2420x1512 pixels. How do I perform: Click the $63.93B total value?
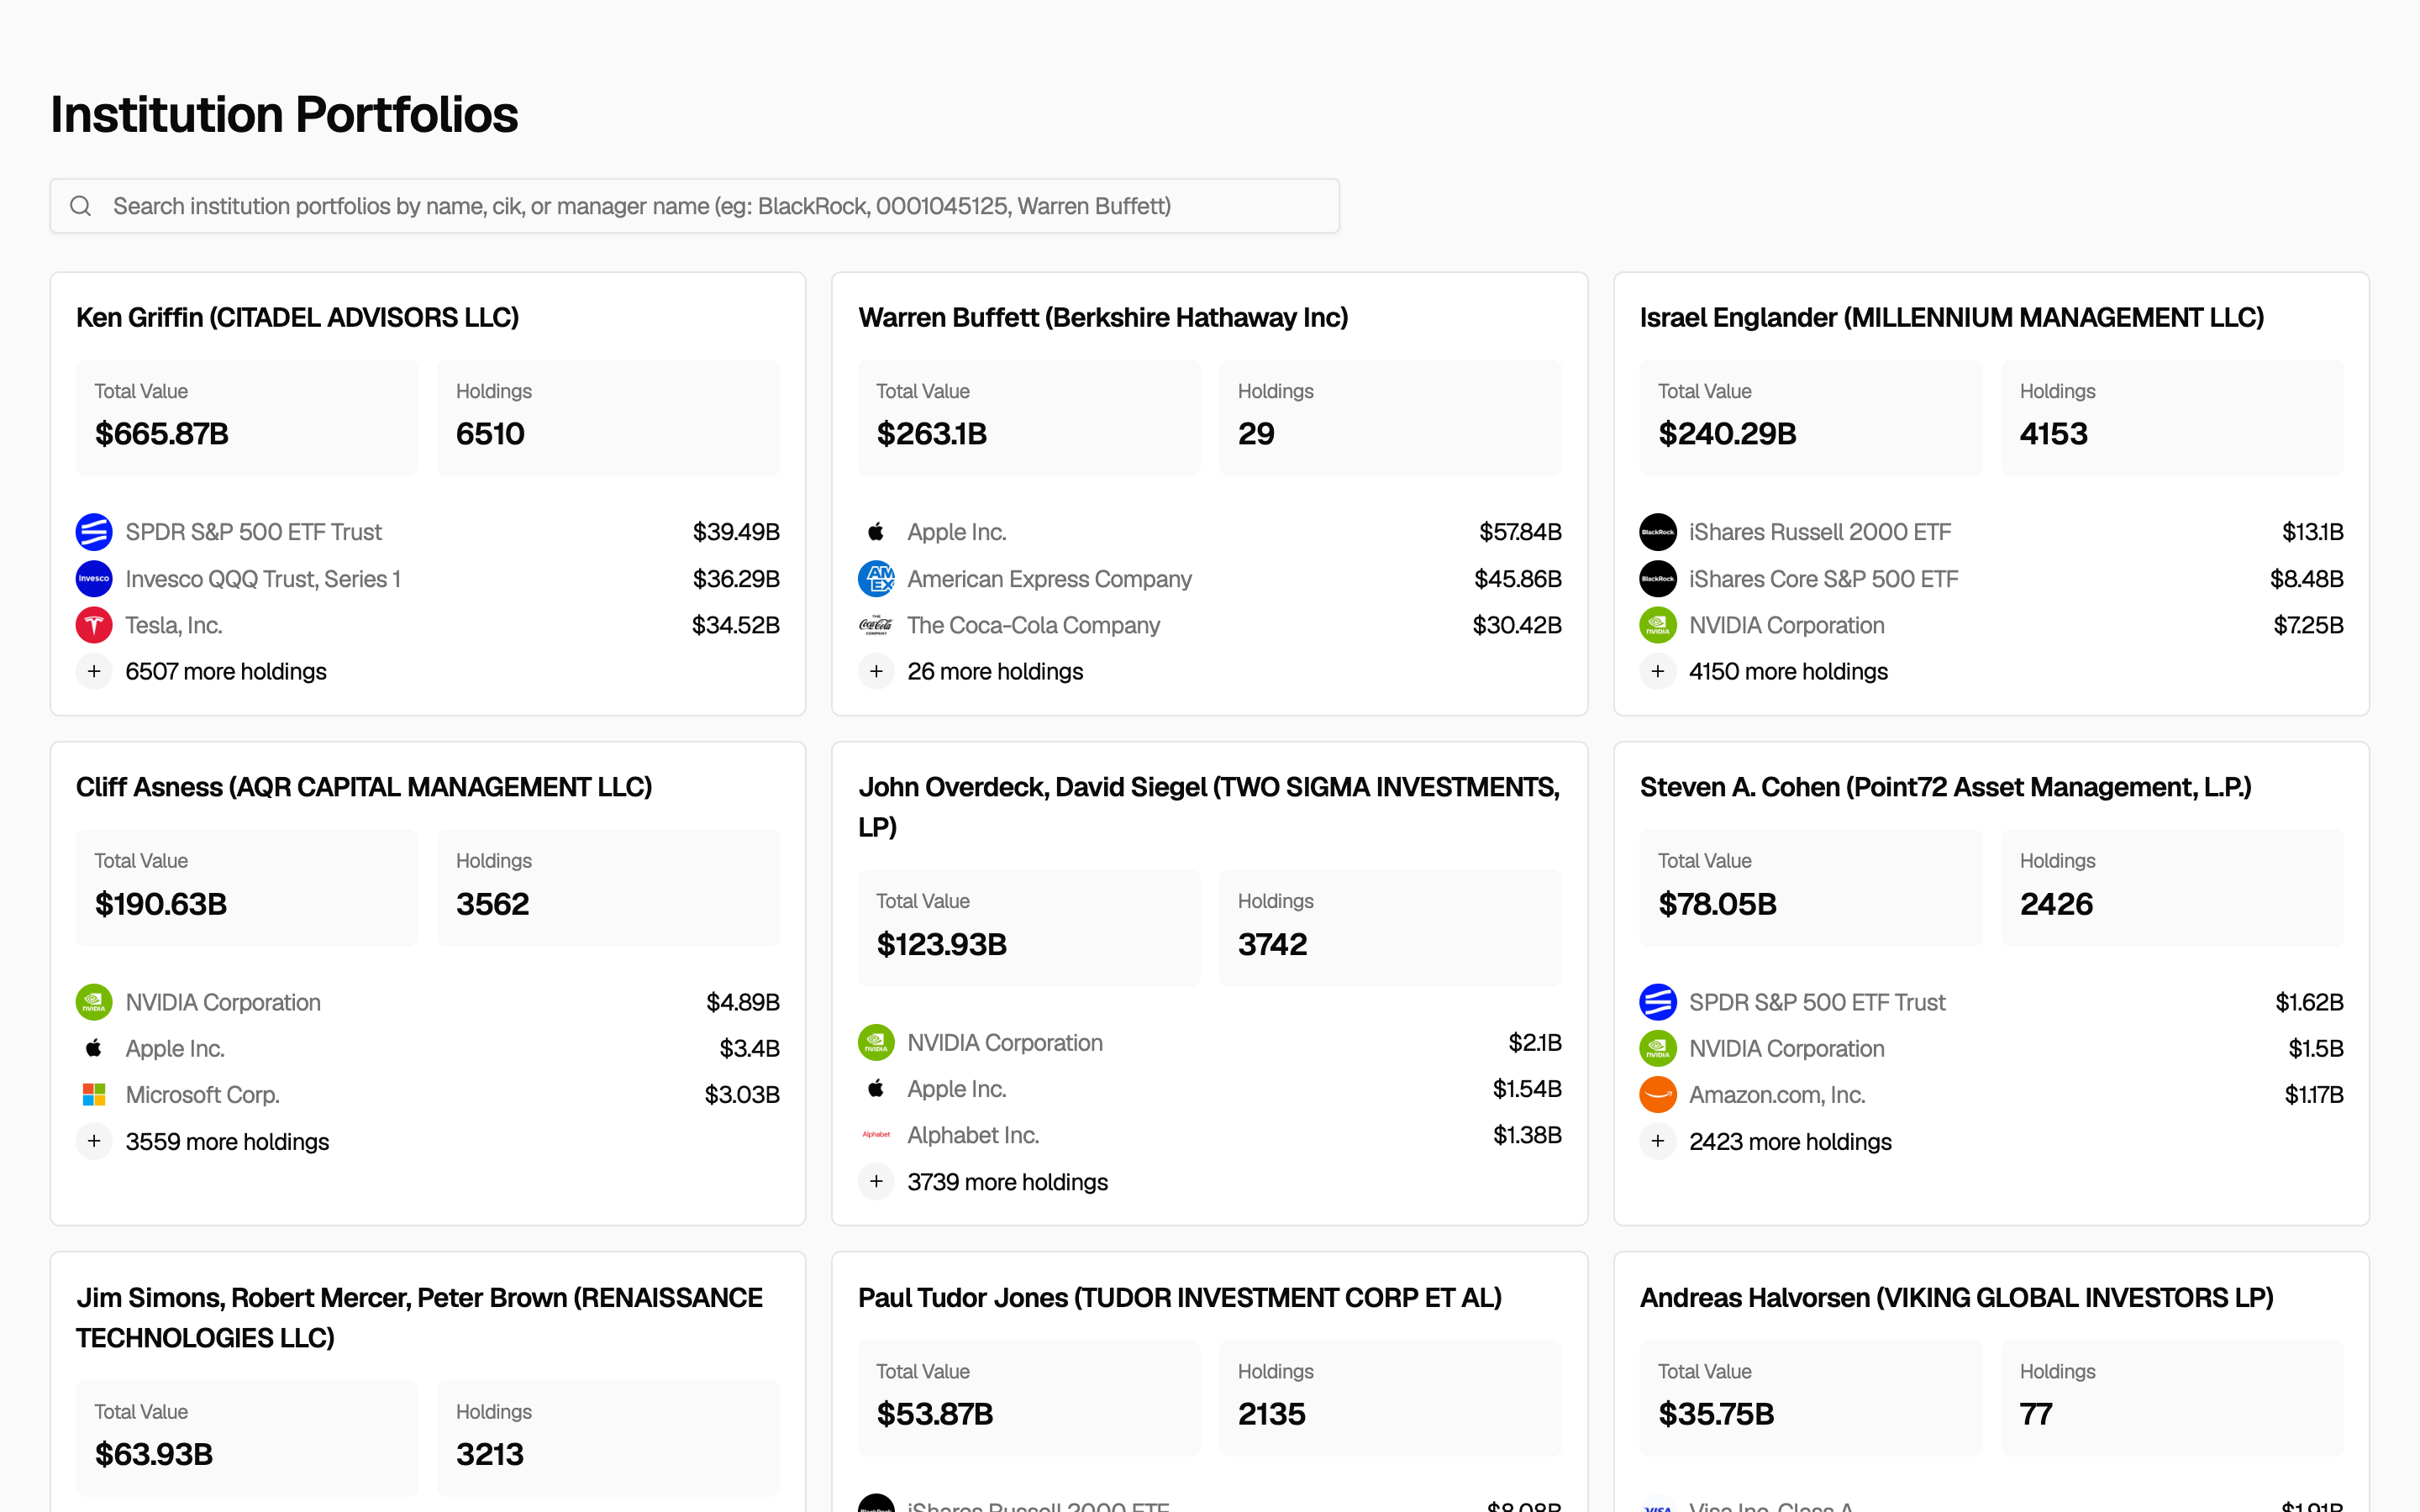[154, 1454]
